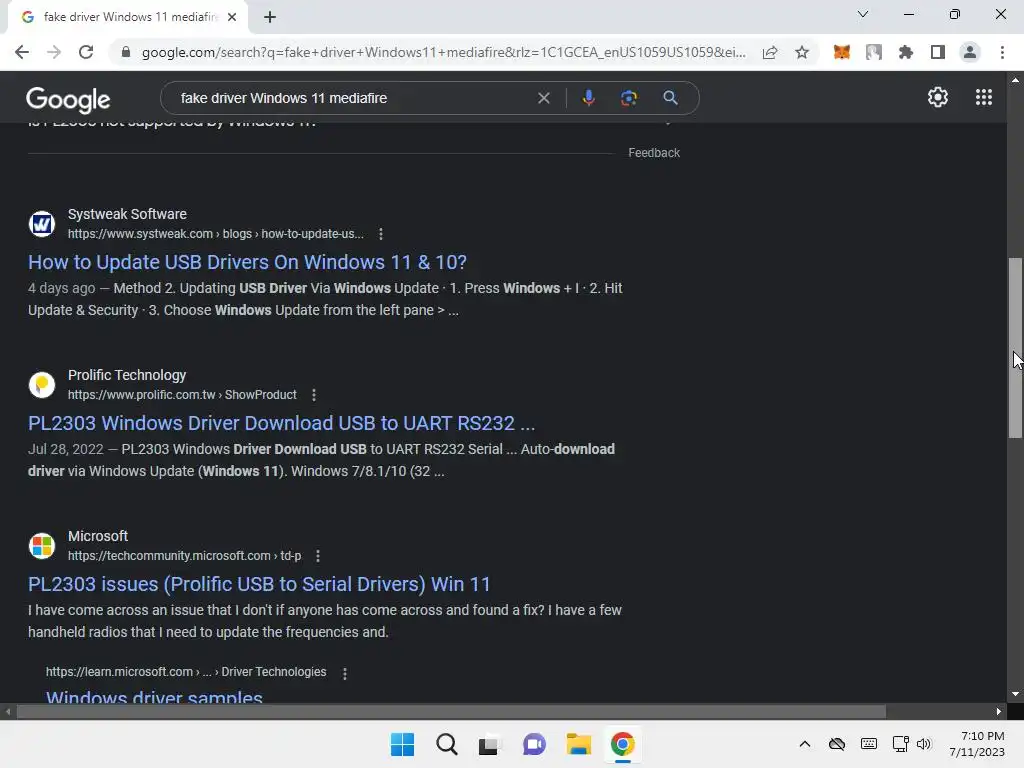Open more options for Prolific Technology result
Image resolution: width=1024 pixels, height=768 pixels.
coord(314,395)
